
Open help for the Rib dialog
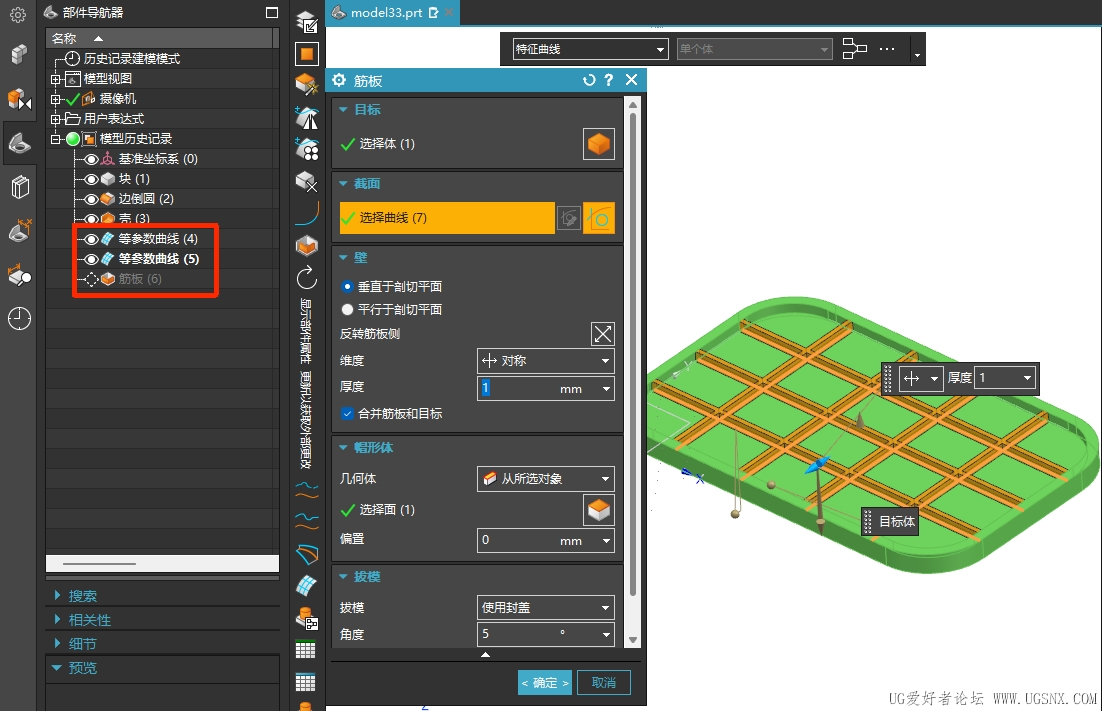[x=609, y=80]
